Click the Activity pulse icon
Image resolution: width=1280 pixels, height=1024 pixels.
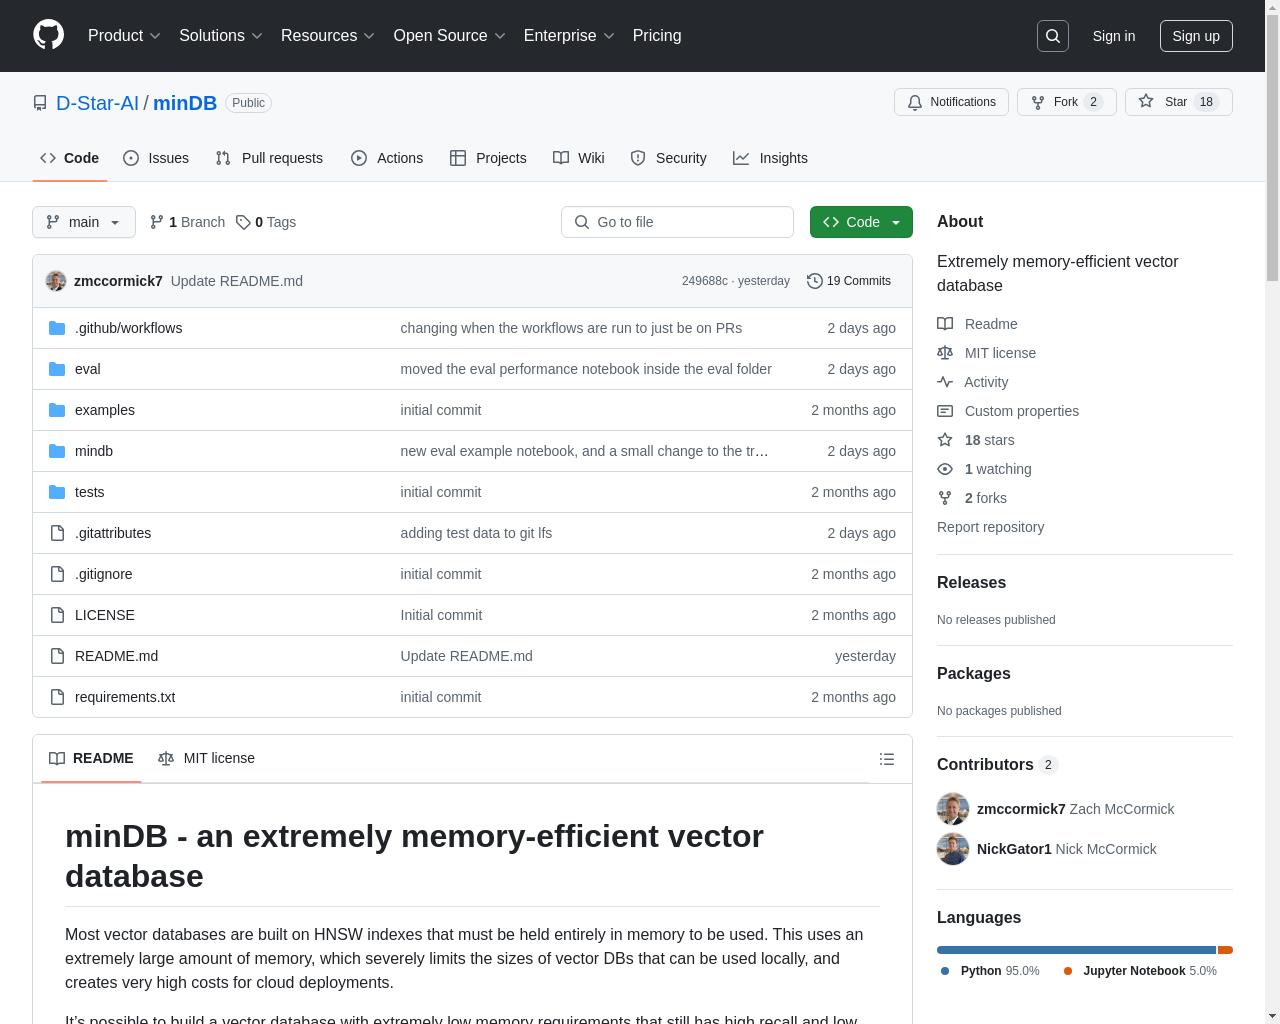[945, 382]
